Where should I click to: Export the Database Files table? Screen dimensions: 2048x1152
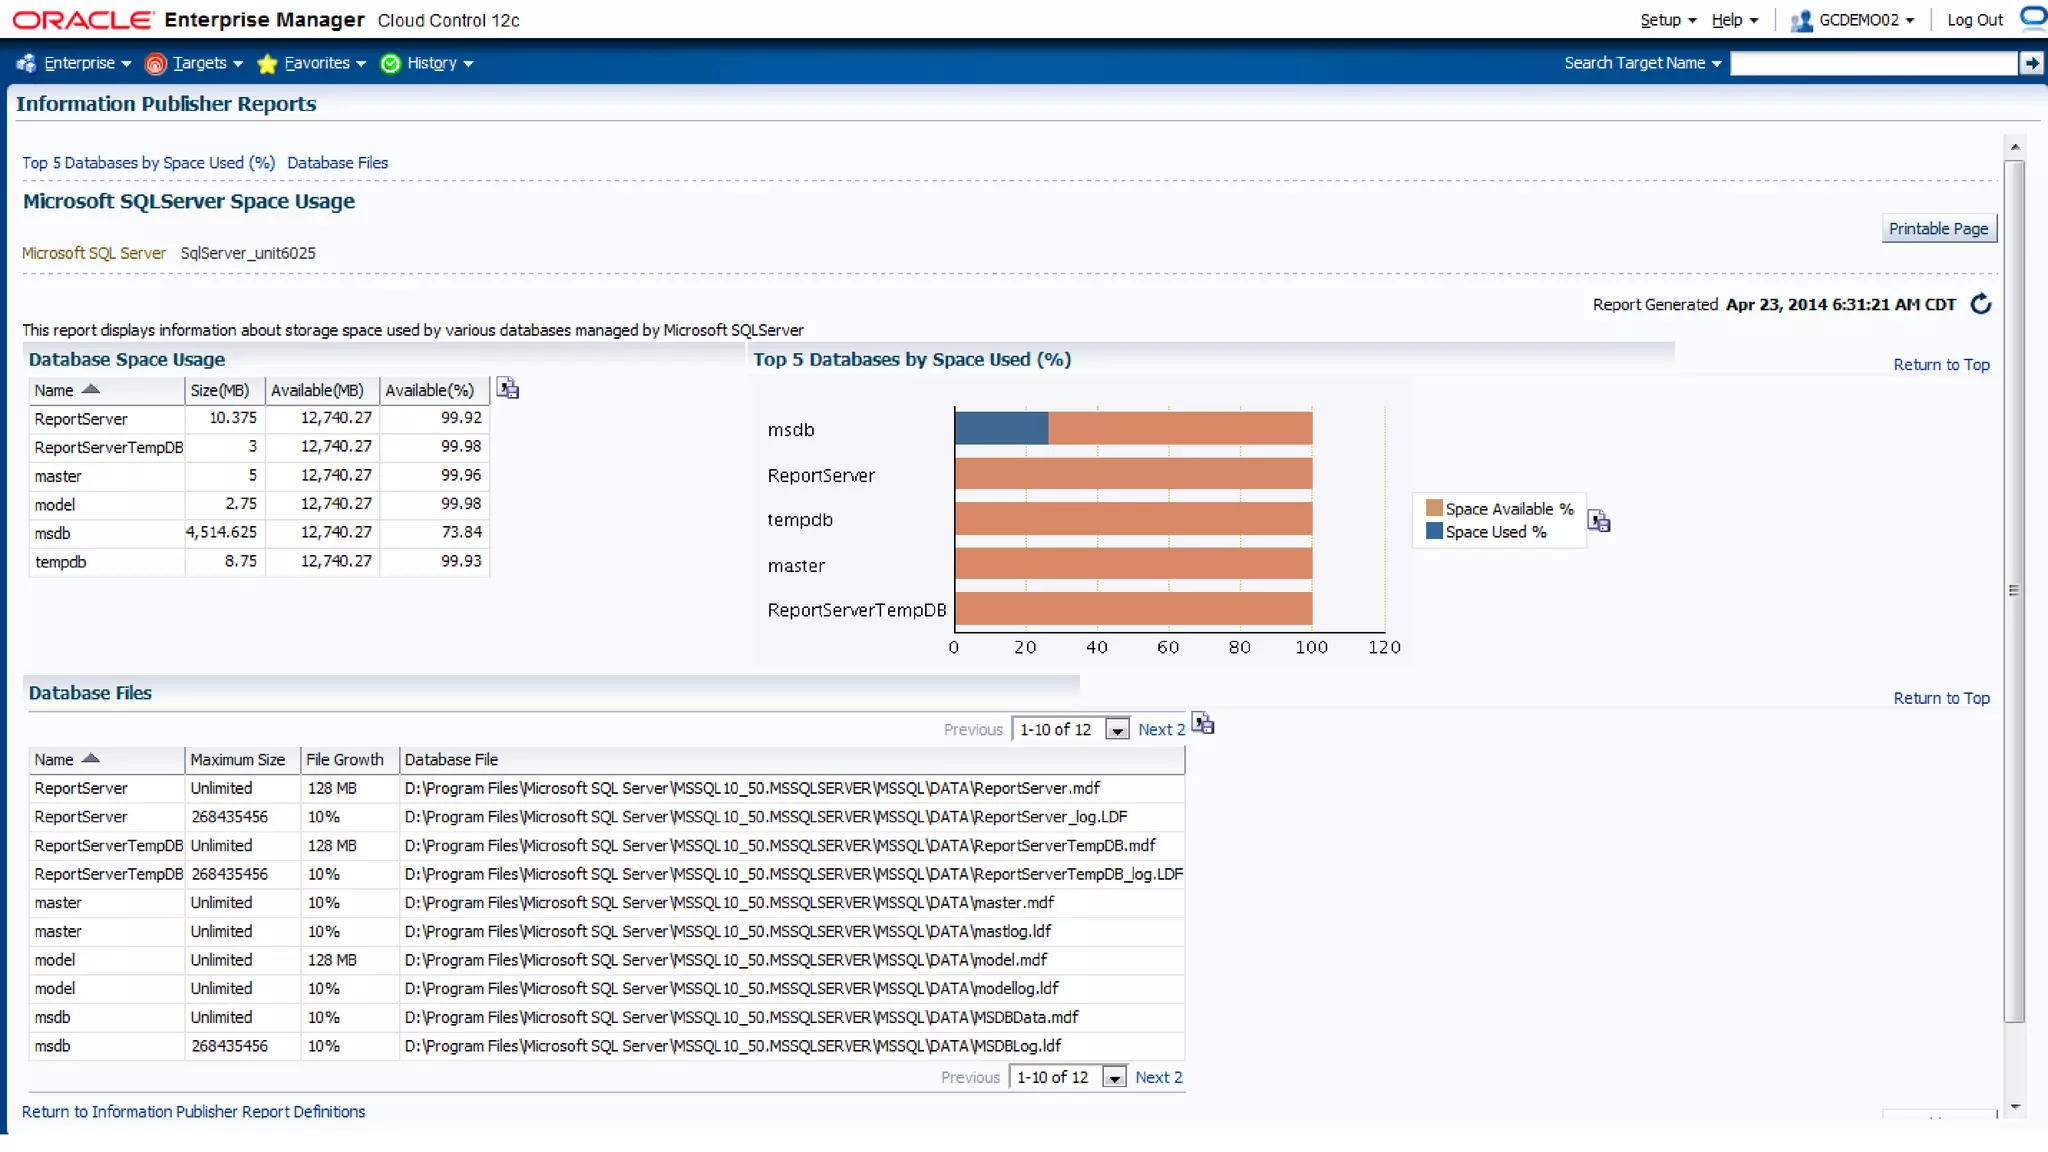pyautogui.click(x=1203, y=723)
